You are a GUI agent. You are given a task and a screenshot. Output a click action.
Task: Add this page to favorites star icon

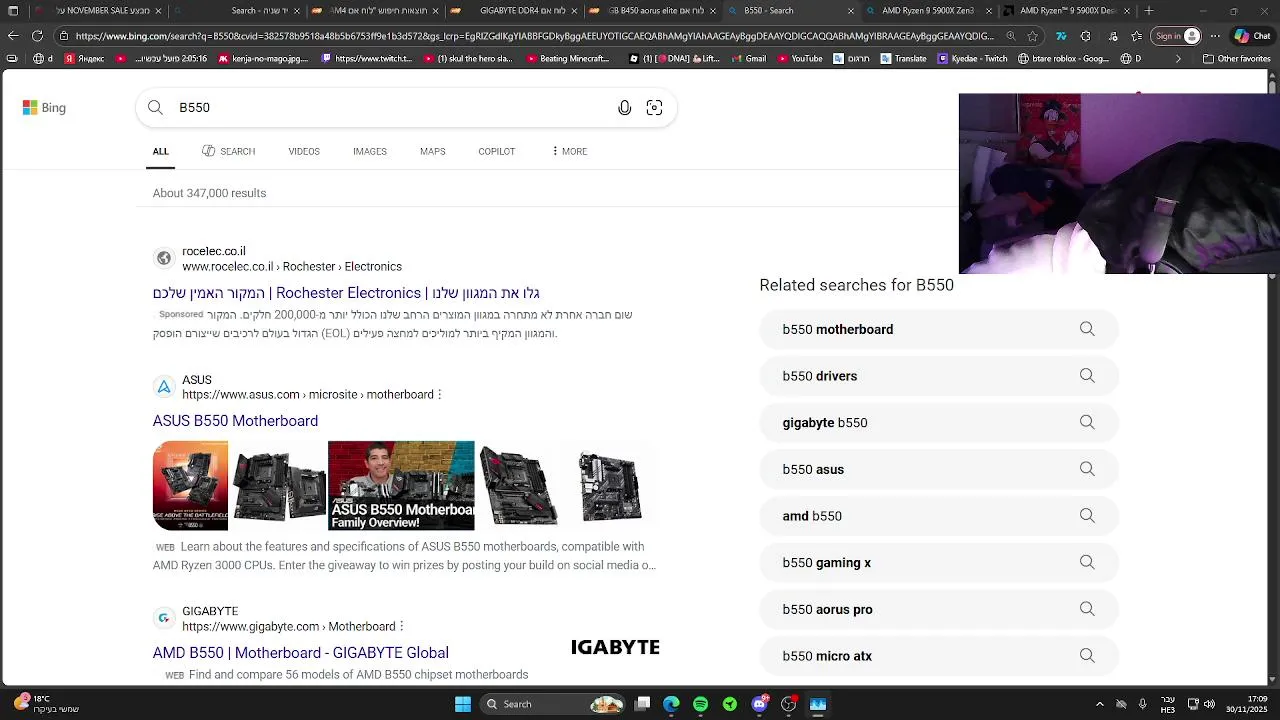[1032, 36]
